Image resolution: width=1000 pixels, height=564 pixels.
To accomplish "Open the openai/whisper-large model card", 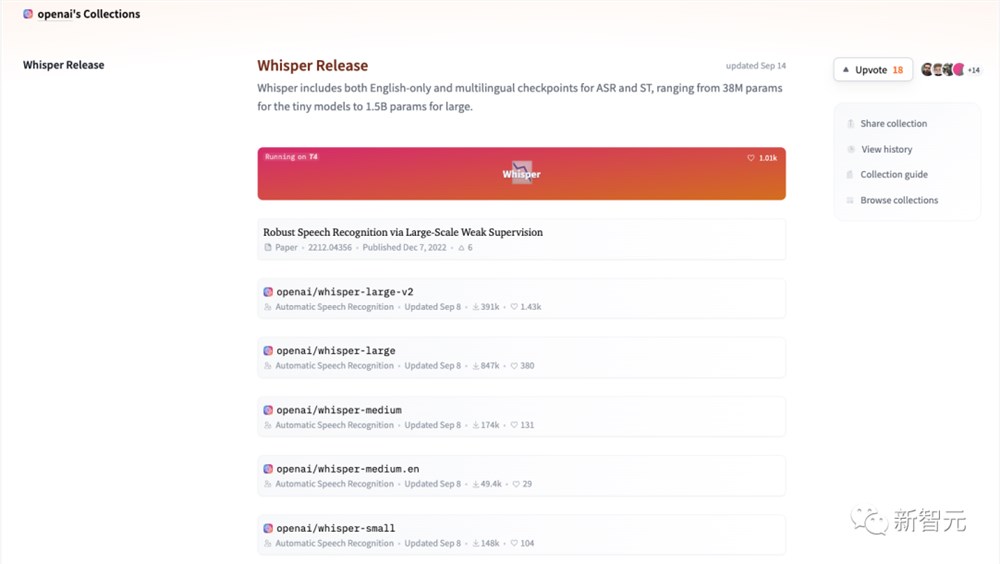I will pos(336,351).
